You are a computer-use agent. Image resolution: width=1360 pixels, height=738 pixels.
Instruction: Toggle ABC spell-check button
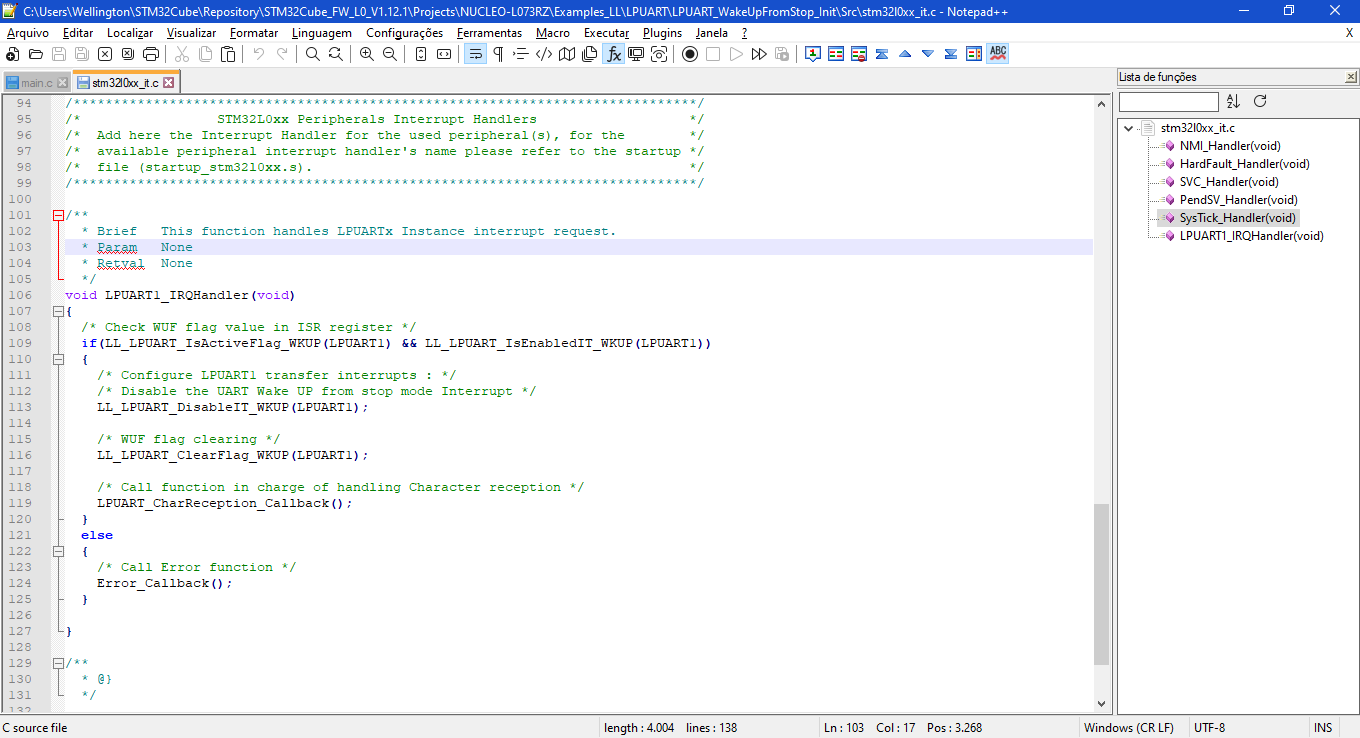click(x=997, y=54)
